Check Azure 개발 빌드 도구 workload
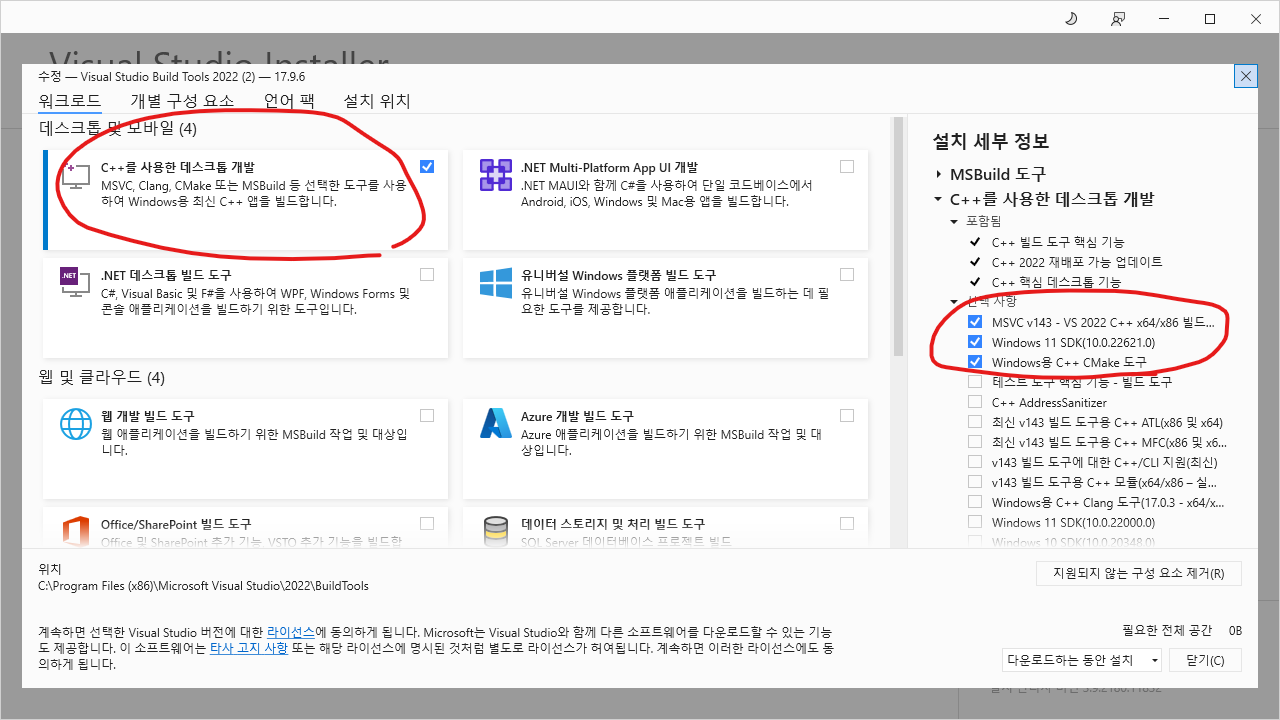This screenshot has width=1280, height=720. click(x=847, y=415)
